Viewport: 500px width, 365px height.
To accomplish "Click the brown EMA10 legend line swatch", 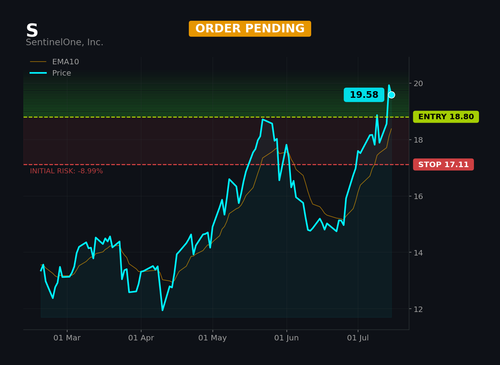I will 38,62.
